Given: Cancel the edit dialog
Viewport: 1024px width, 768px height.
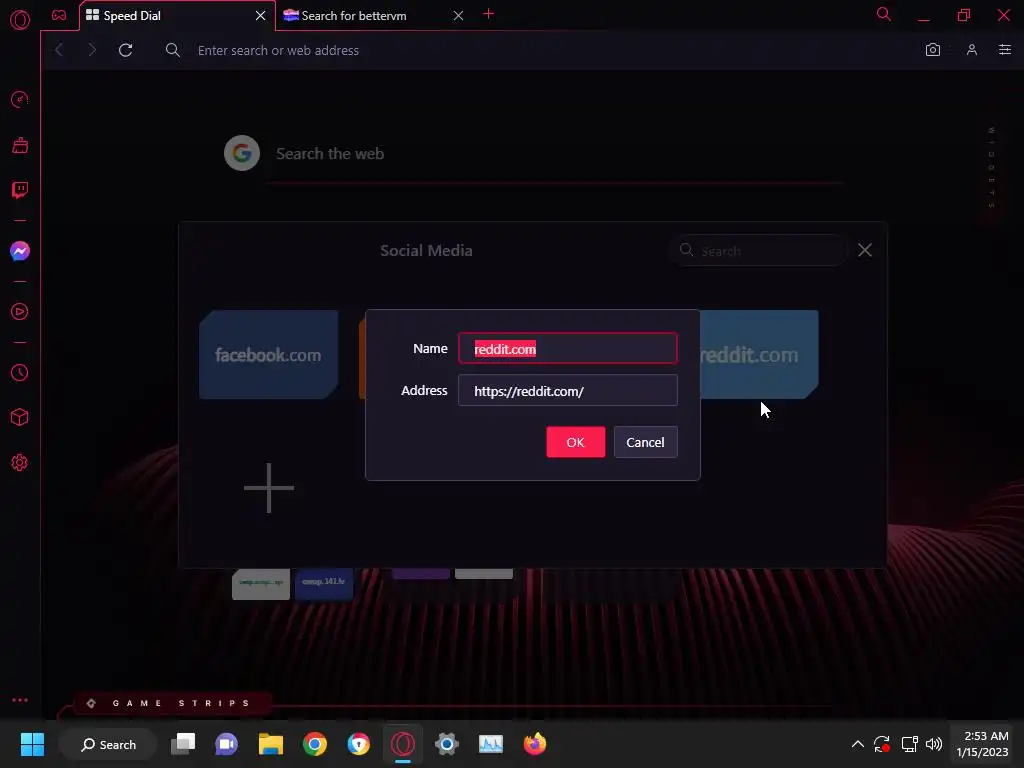Looking at the screenshot, I should (645, 442).
